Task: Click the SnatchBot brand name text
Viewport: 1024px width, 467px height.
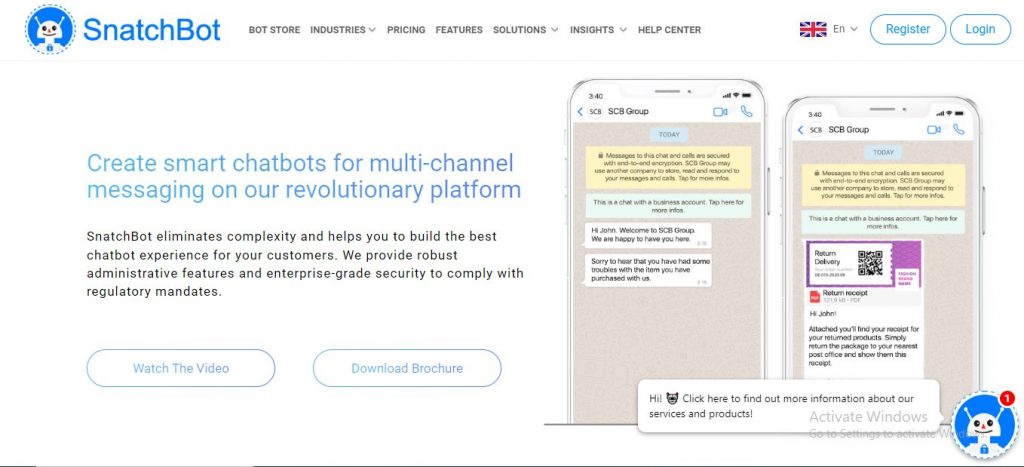Action: pyautogui.click(x=152, y=29)
